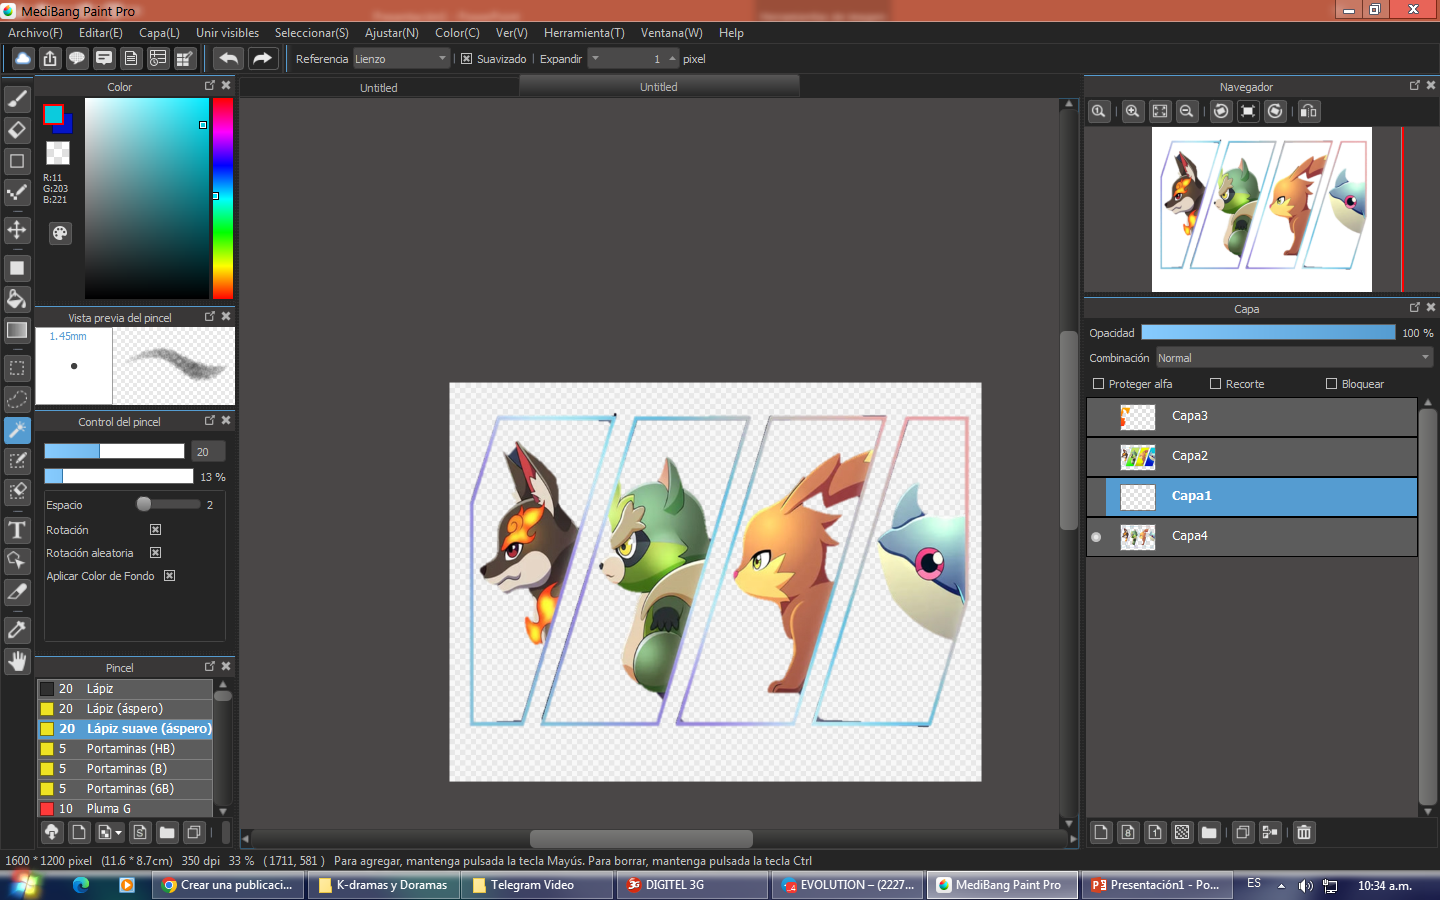Screen dimensions: 1440x900
Task: Open the Expandir pixel value dropdown
Action: tap(595, 59)
